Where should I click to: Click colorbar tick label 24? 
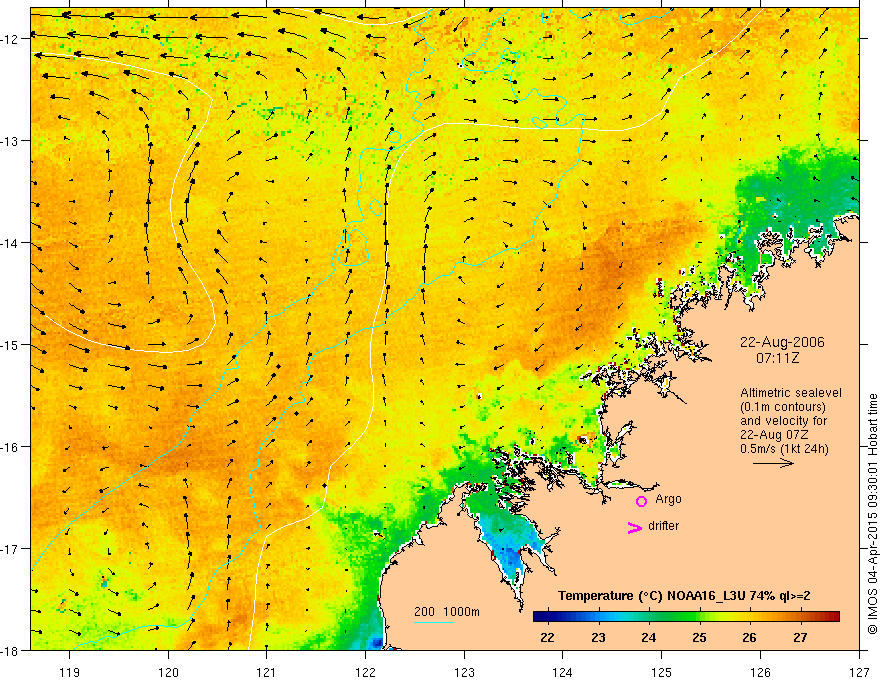click(649, 637)
